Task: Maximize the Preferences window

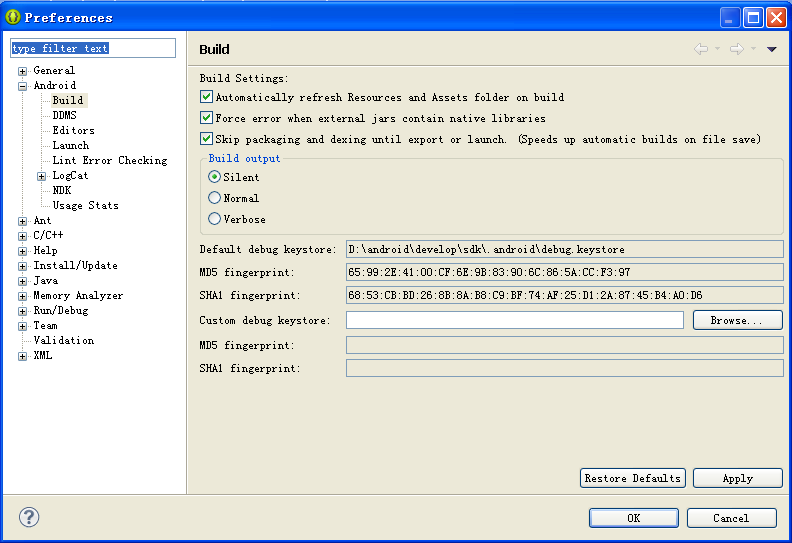Action: (753, 18)
